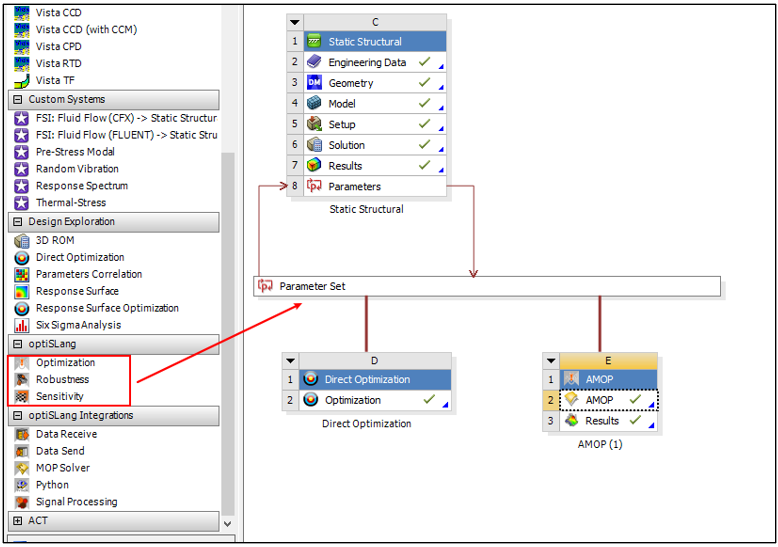Collapse the optiSLang group
The image size is (778, 547).
[x=18, y=343]
